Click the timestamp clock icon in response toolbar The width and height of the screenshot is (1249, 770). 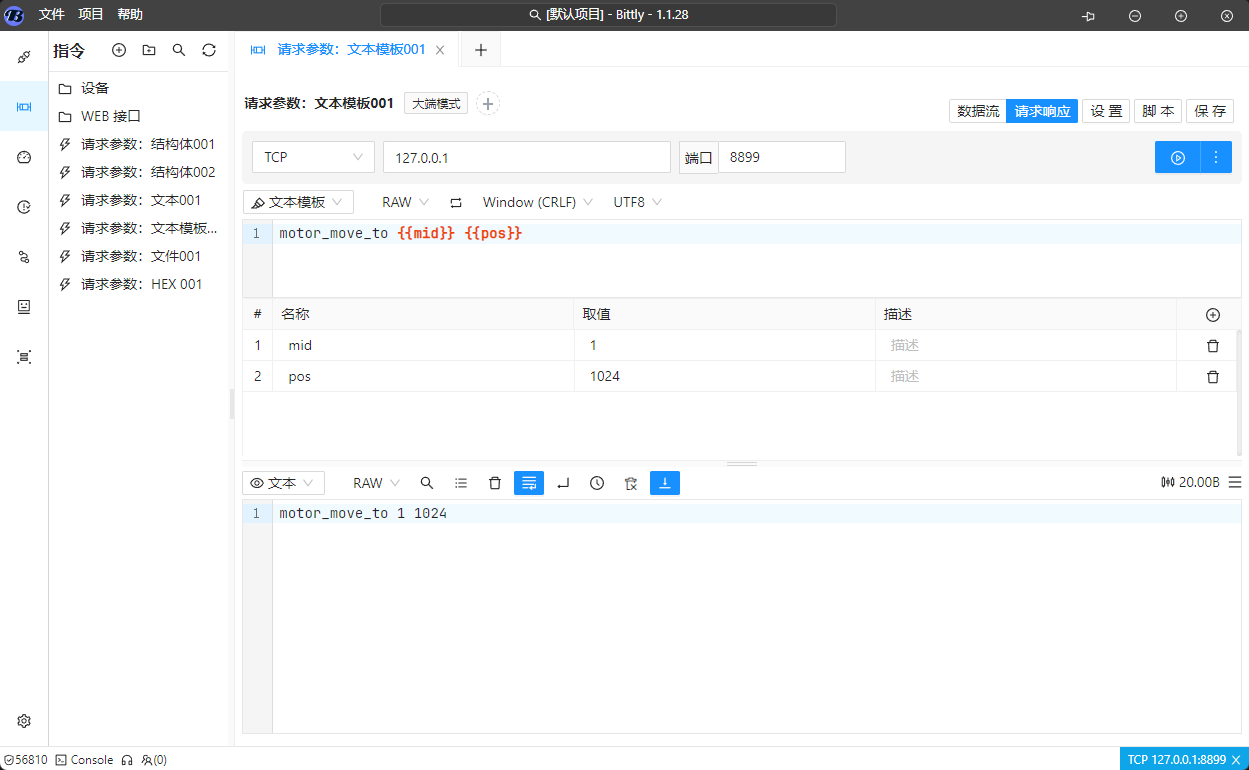coord(597,483)
